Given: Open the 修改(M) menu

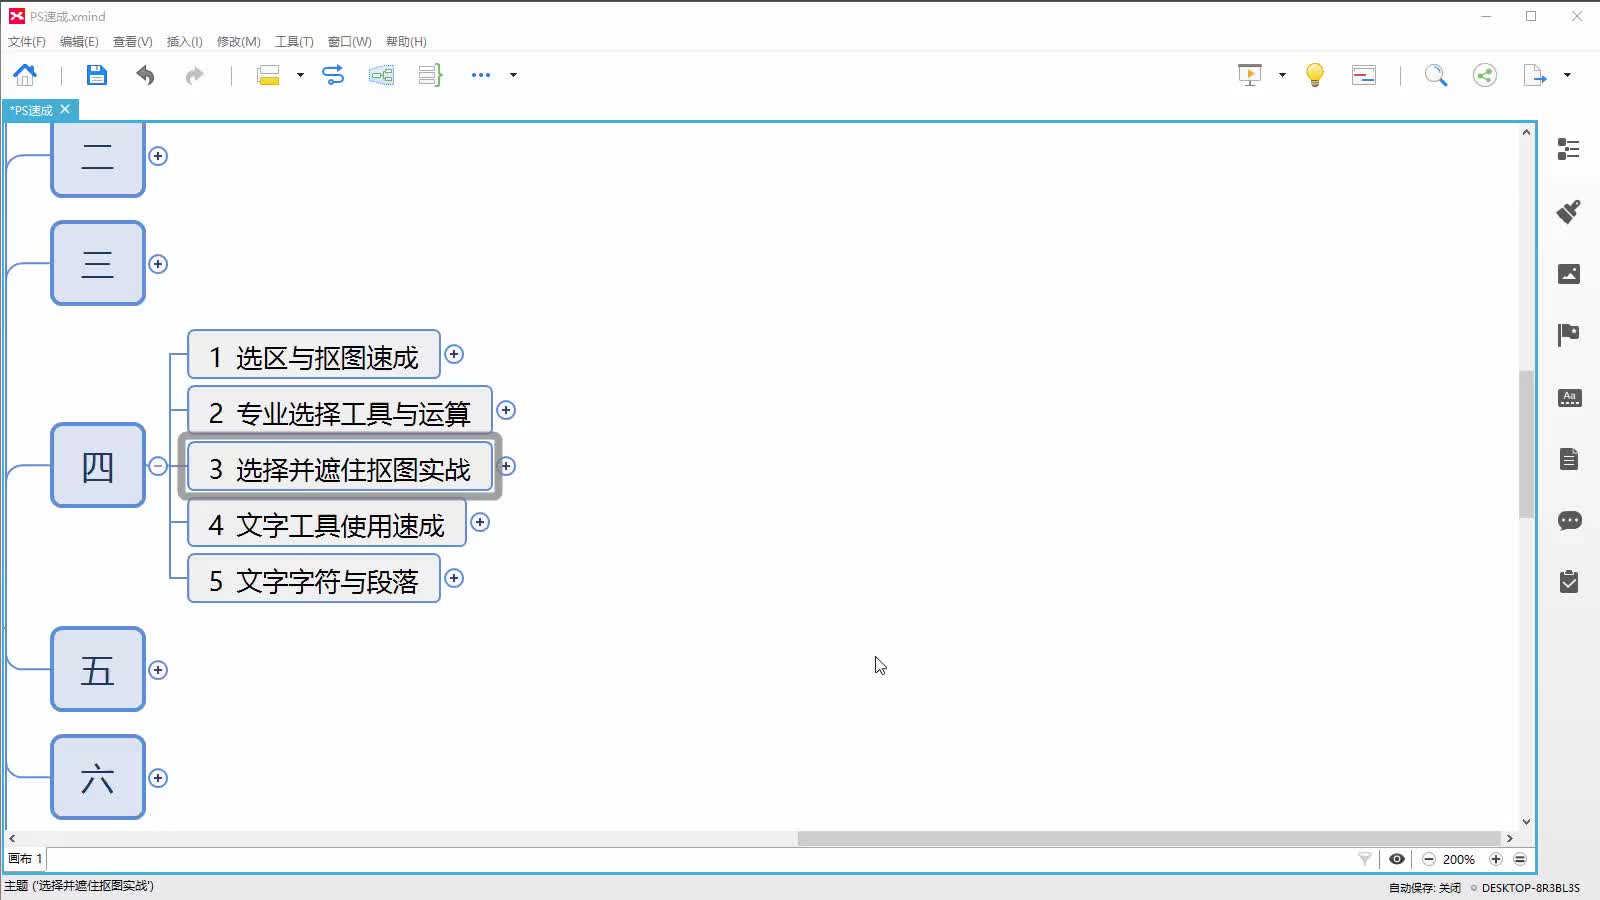Looking at the screenshot, I should 238,42.
